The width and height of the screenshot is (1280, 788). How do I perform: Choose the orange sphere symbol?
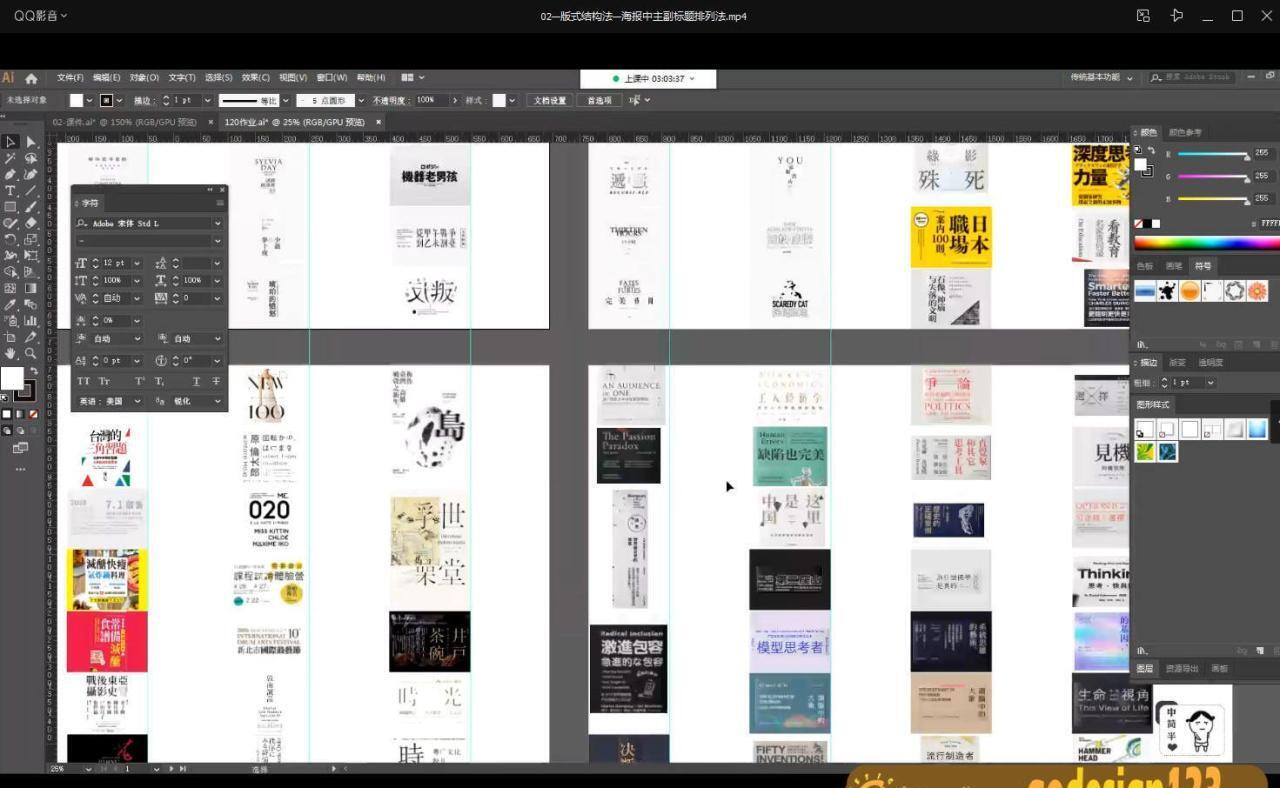(1189, 291)
